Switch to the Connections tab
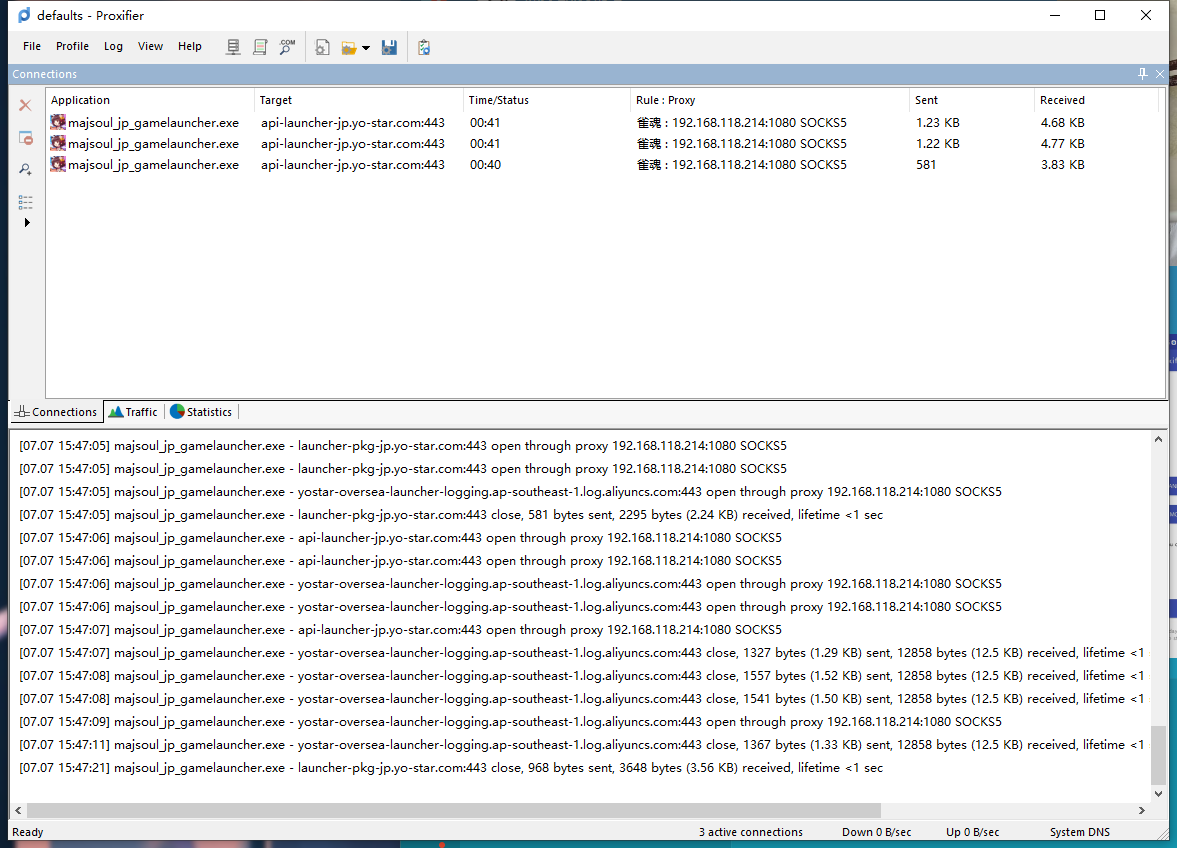The width and height of the screenshot is (1177, 848). (56, 412)
